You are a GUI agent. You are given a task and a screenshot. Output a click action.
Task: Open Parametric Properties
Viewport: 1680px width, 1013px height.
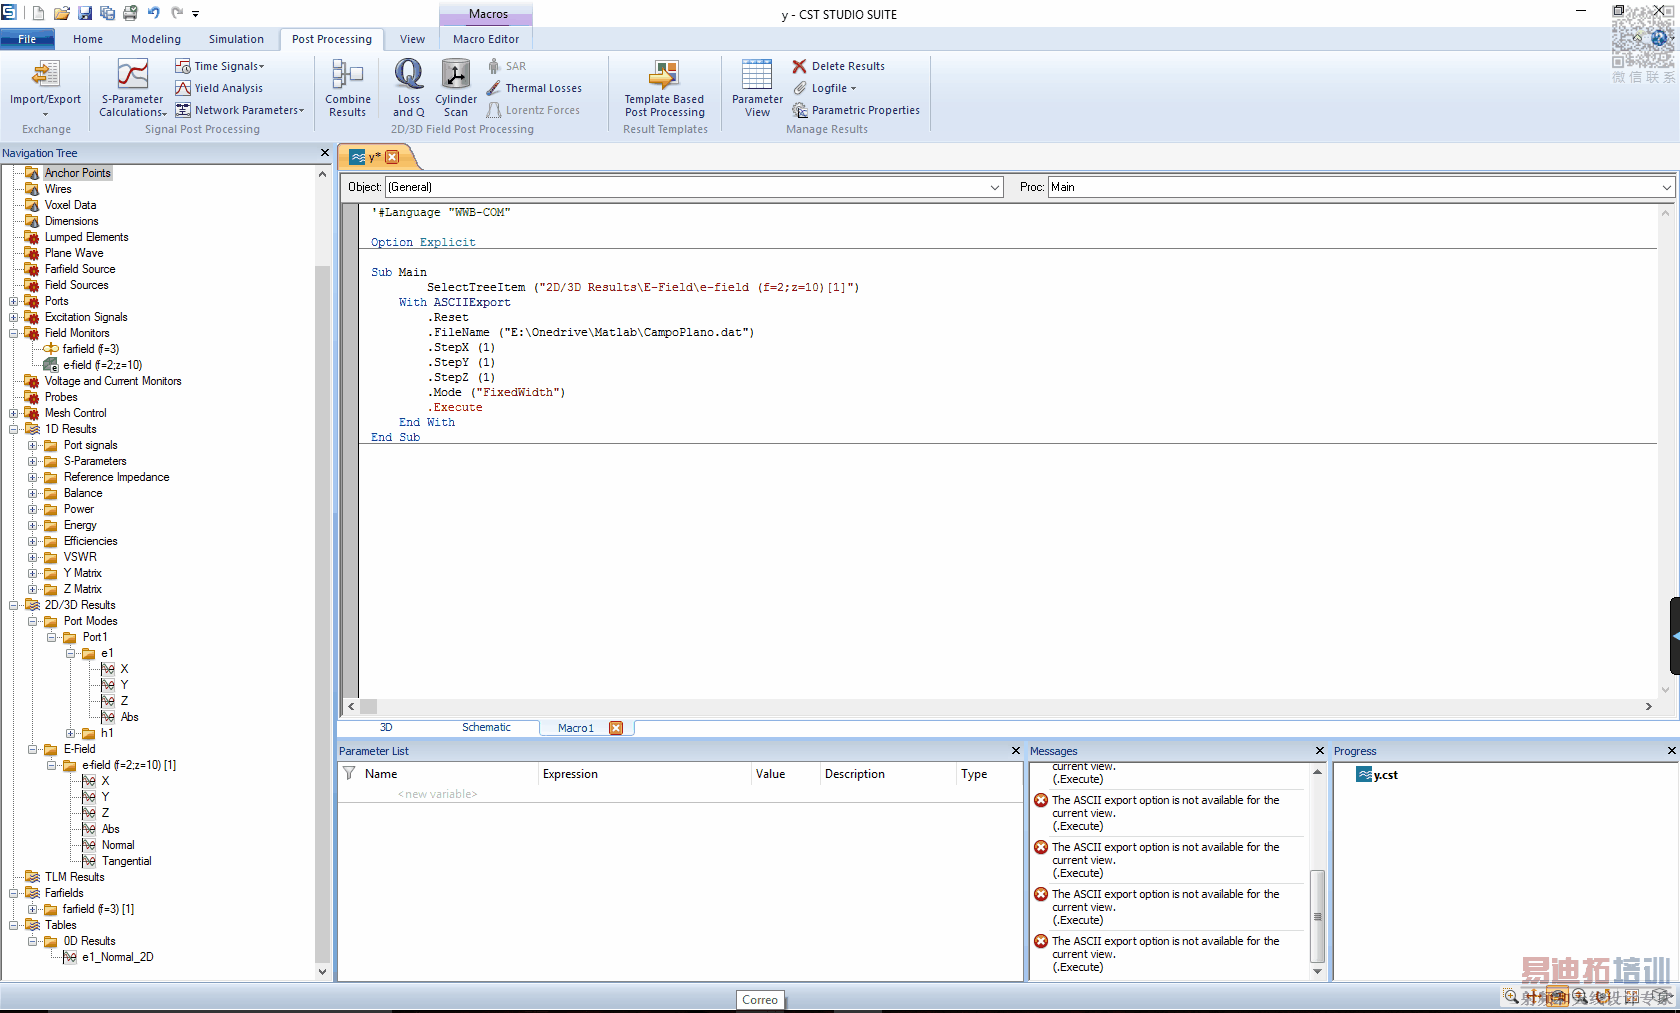coord(856,110)
